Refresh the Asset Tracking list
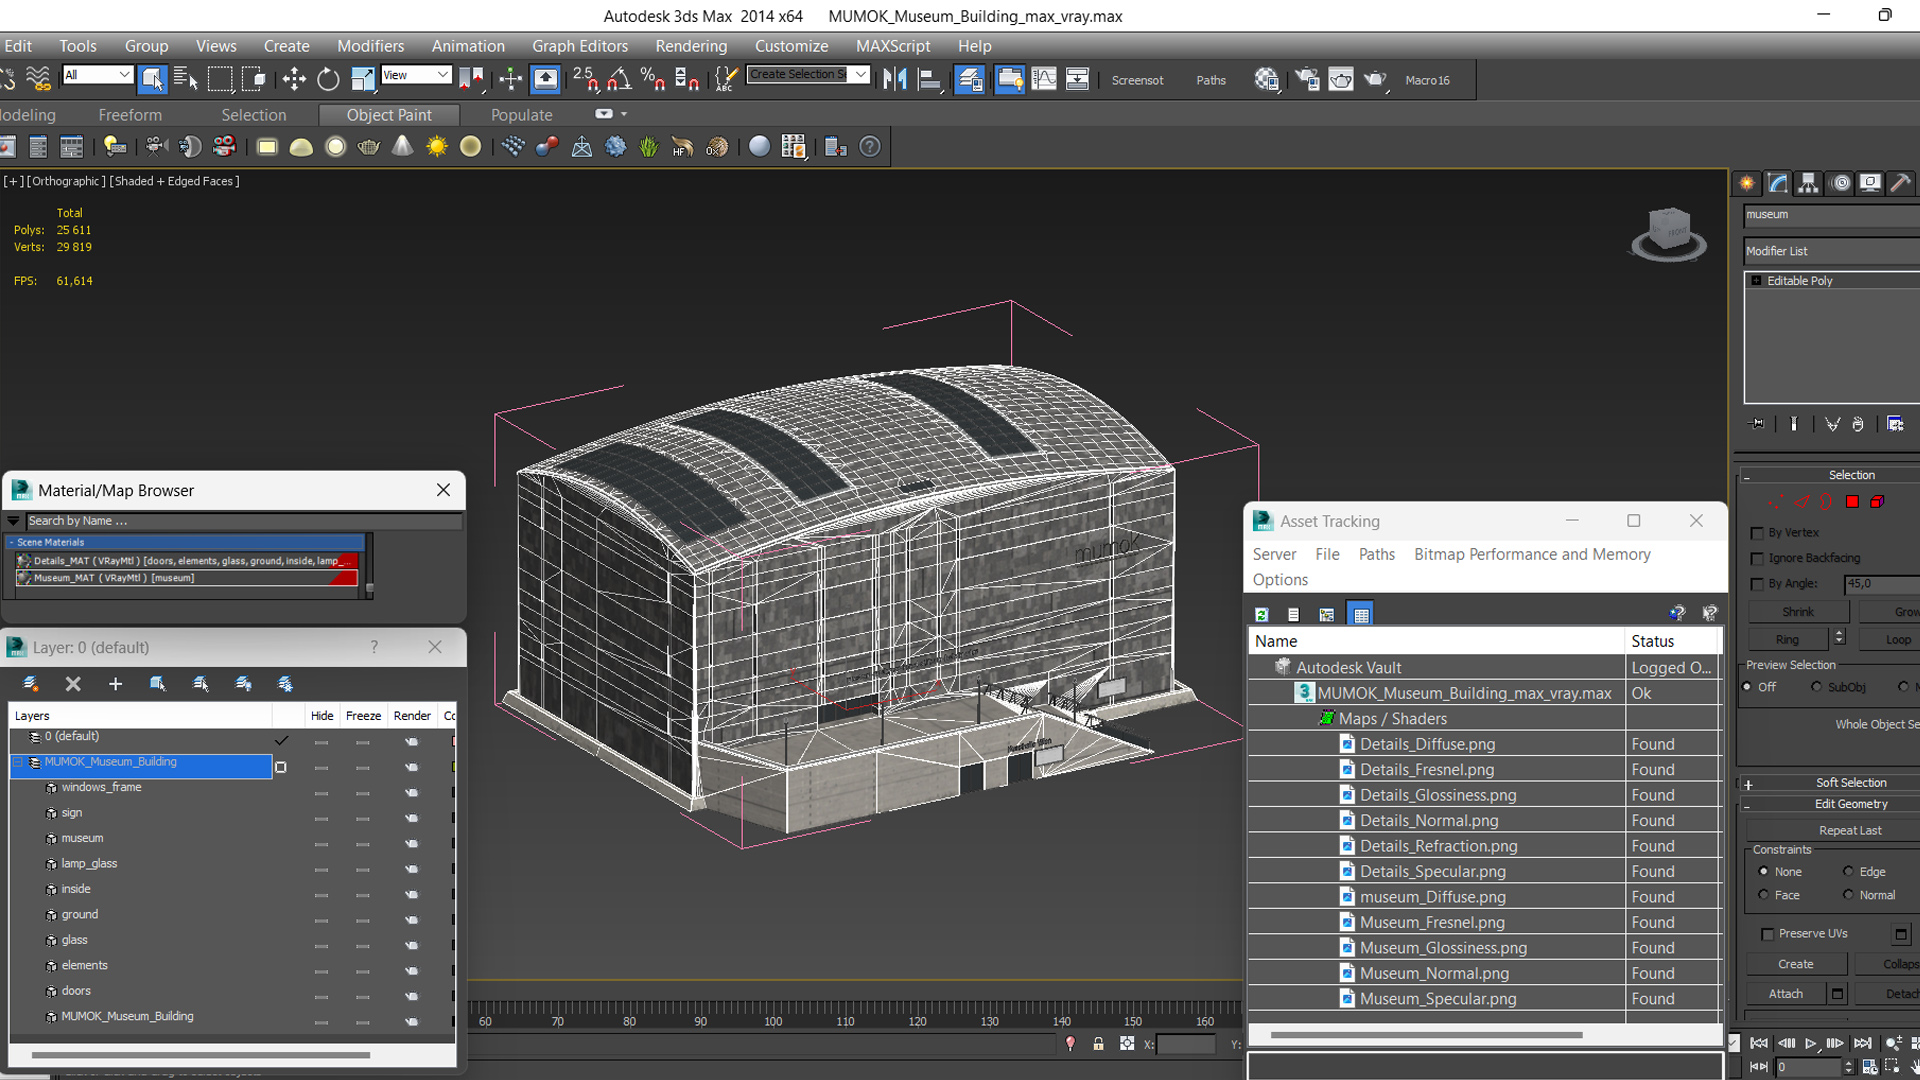Screen dimensions: 1920x1080 (x=1262, y=614)
